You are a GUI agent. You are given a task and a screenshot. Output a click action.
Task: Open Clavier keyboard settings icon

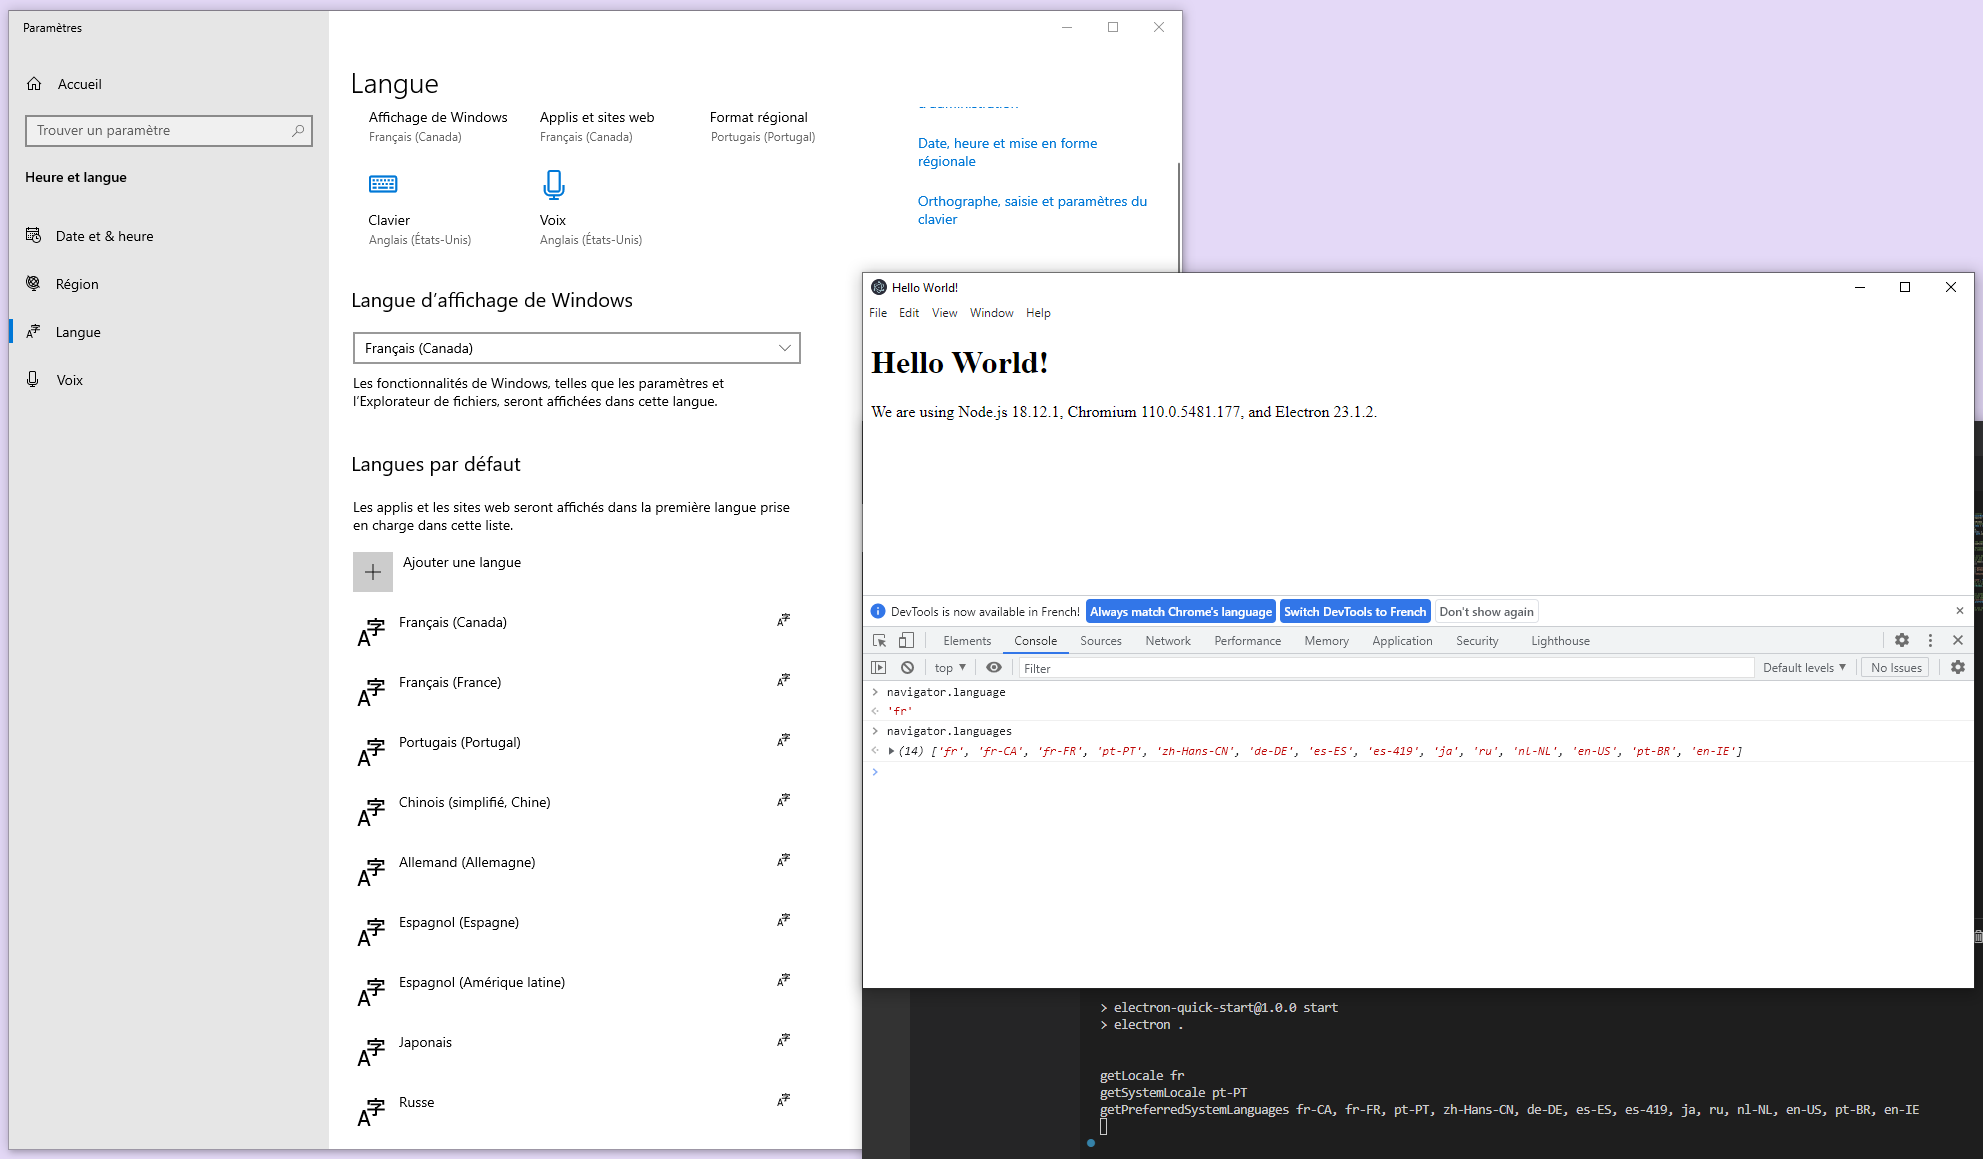tap(383, 184)
